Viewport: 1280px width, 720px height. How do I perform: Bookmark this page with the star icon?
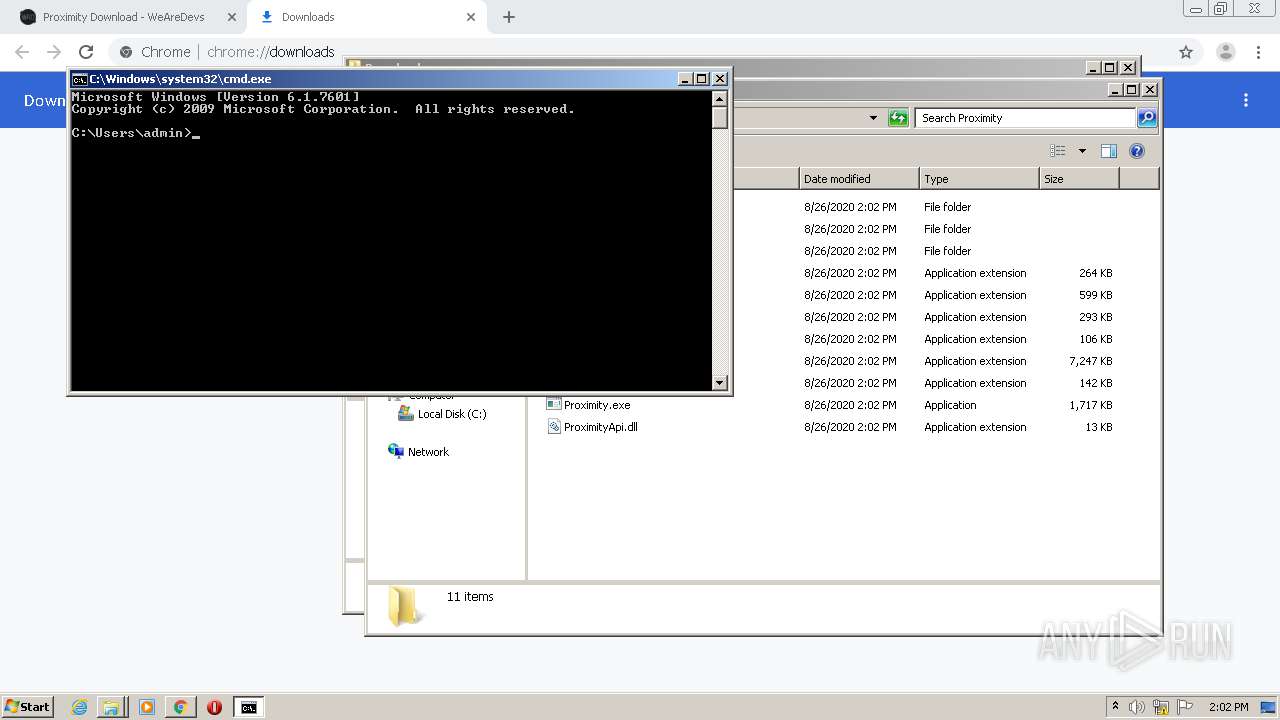1186,52
